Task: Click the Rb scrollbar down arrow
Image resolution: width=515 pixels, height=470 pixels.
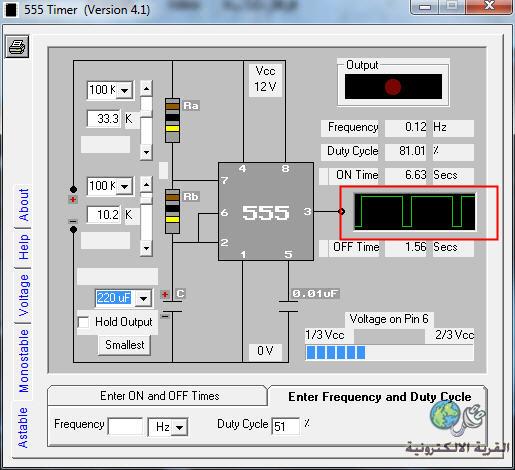Action: pos(146,248)
